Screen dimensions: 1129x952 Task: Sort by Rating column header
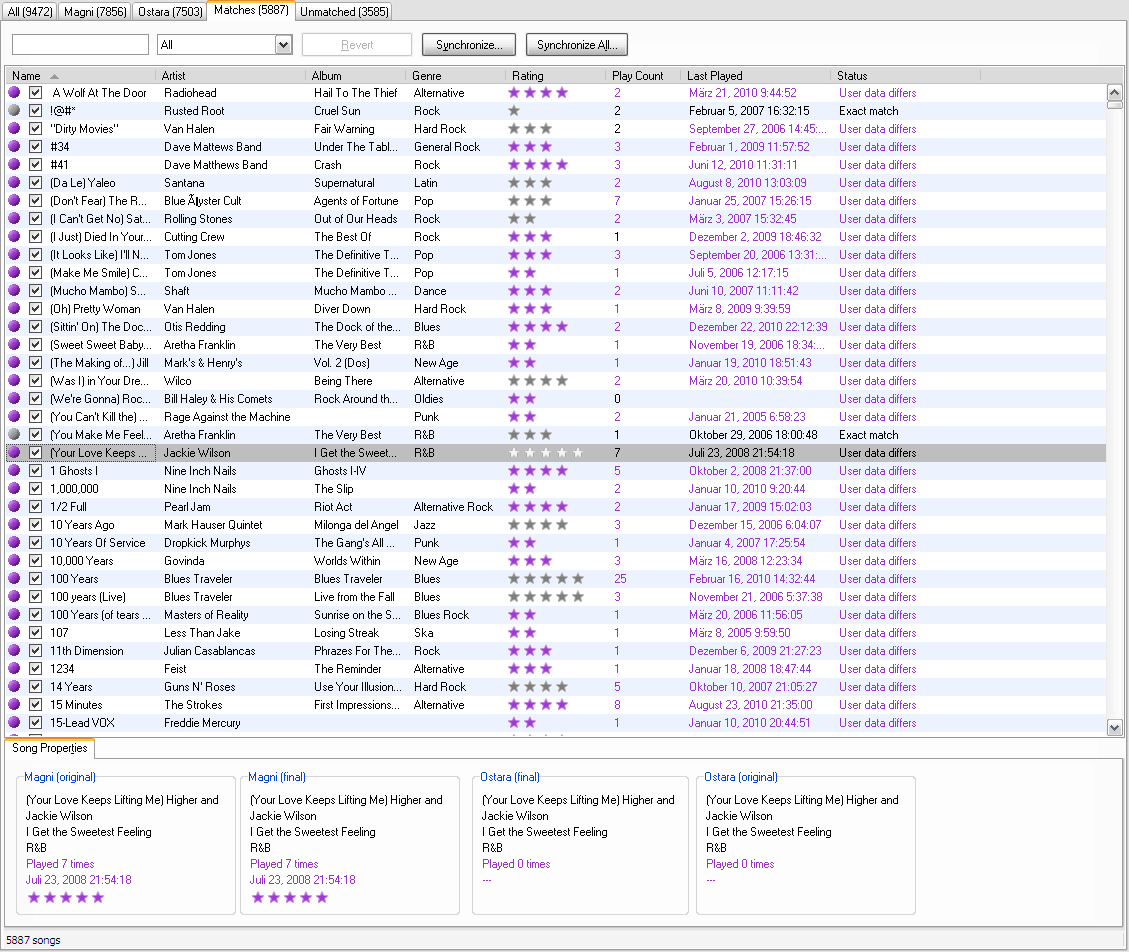click(556, 76)
